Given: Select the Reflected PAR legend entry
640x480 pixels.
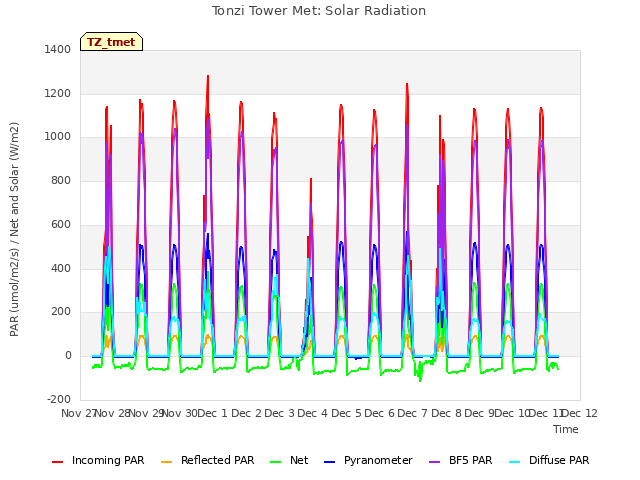Looking at the screenshot, I should [x=208, y=460].
